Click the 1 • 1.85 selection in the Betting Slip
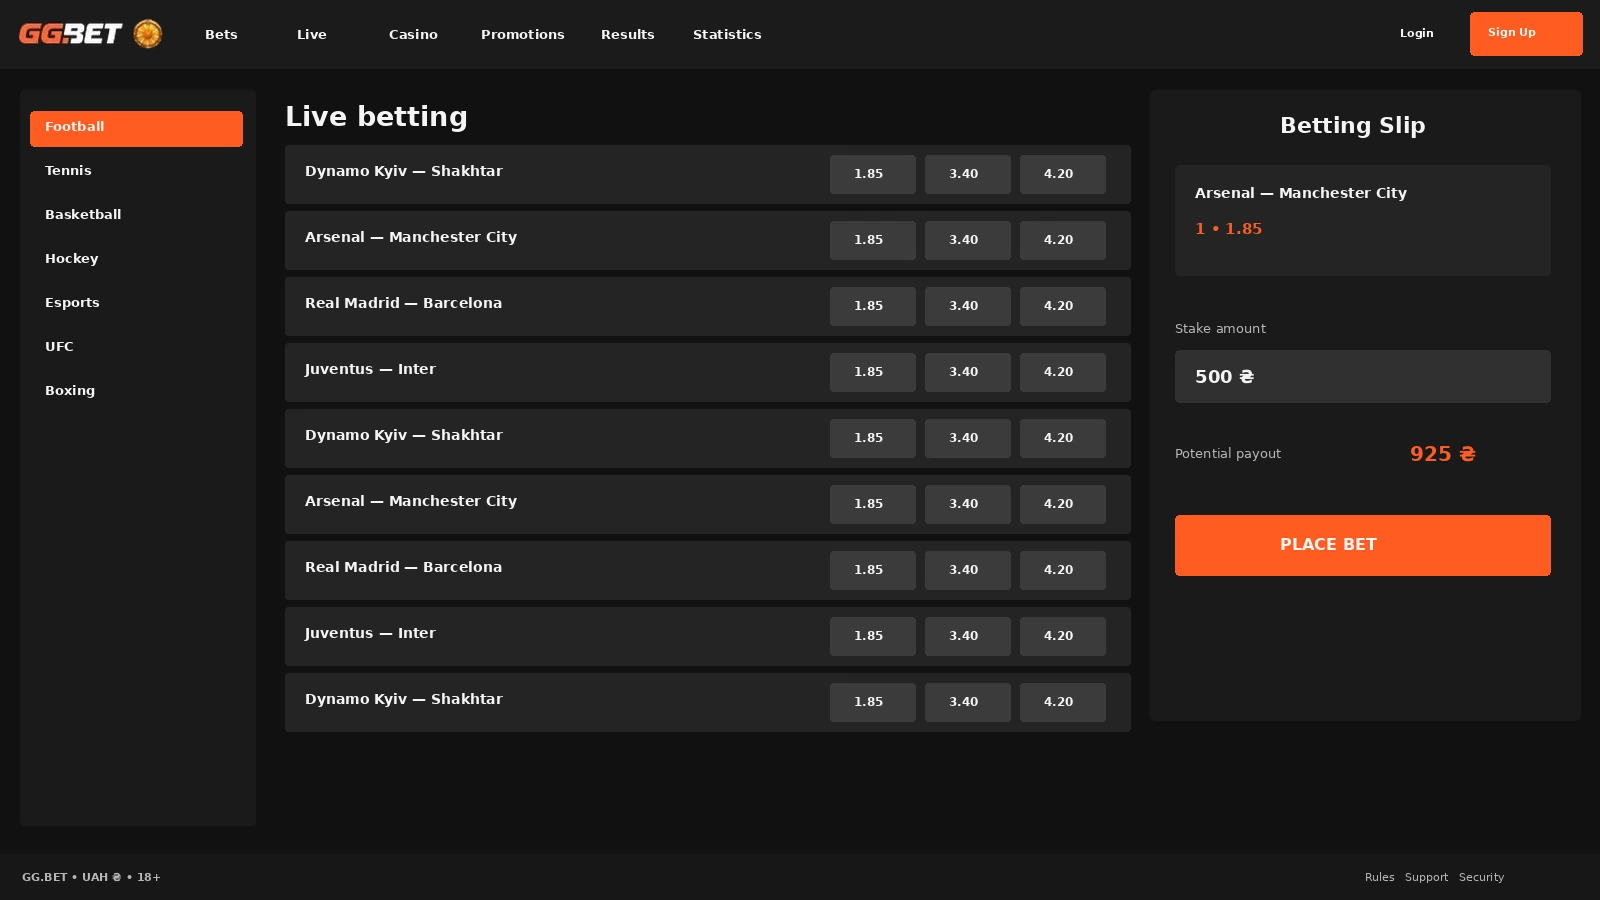The width and height of the screenshot is (1600, 900). click(1228, 229)
